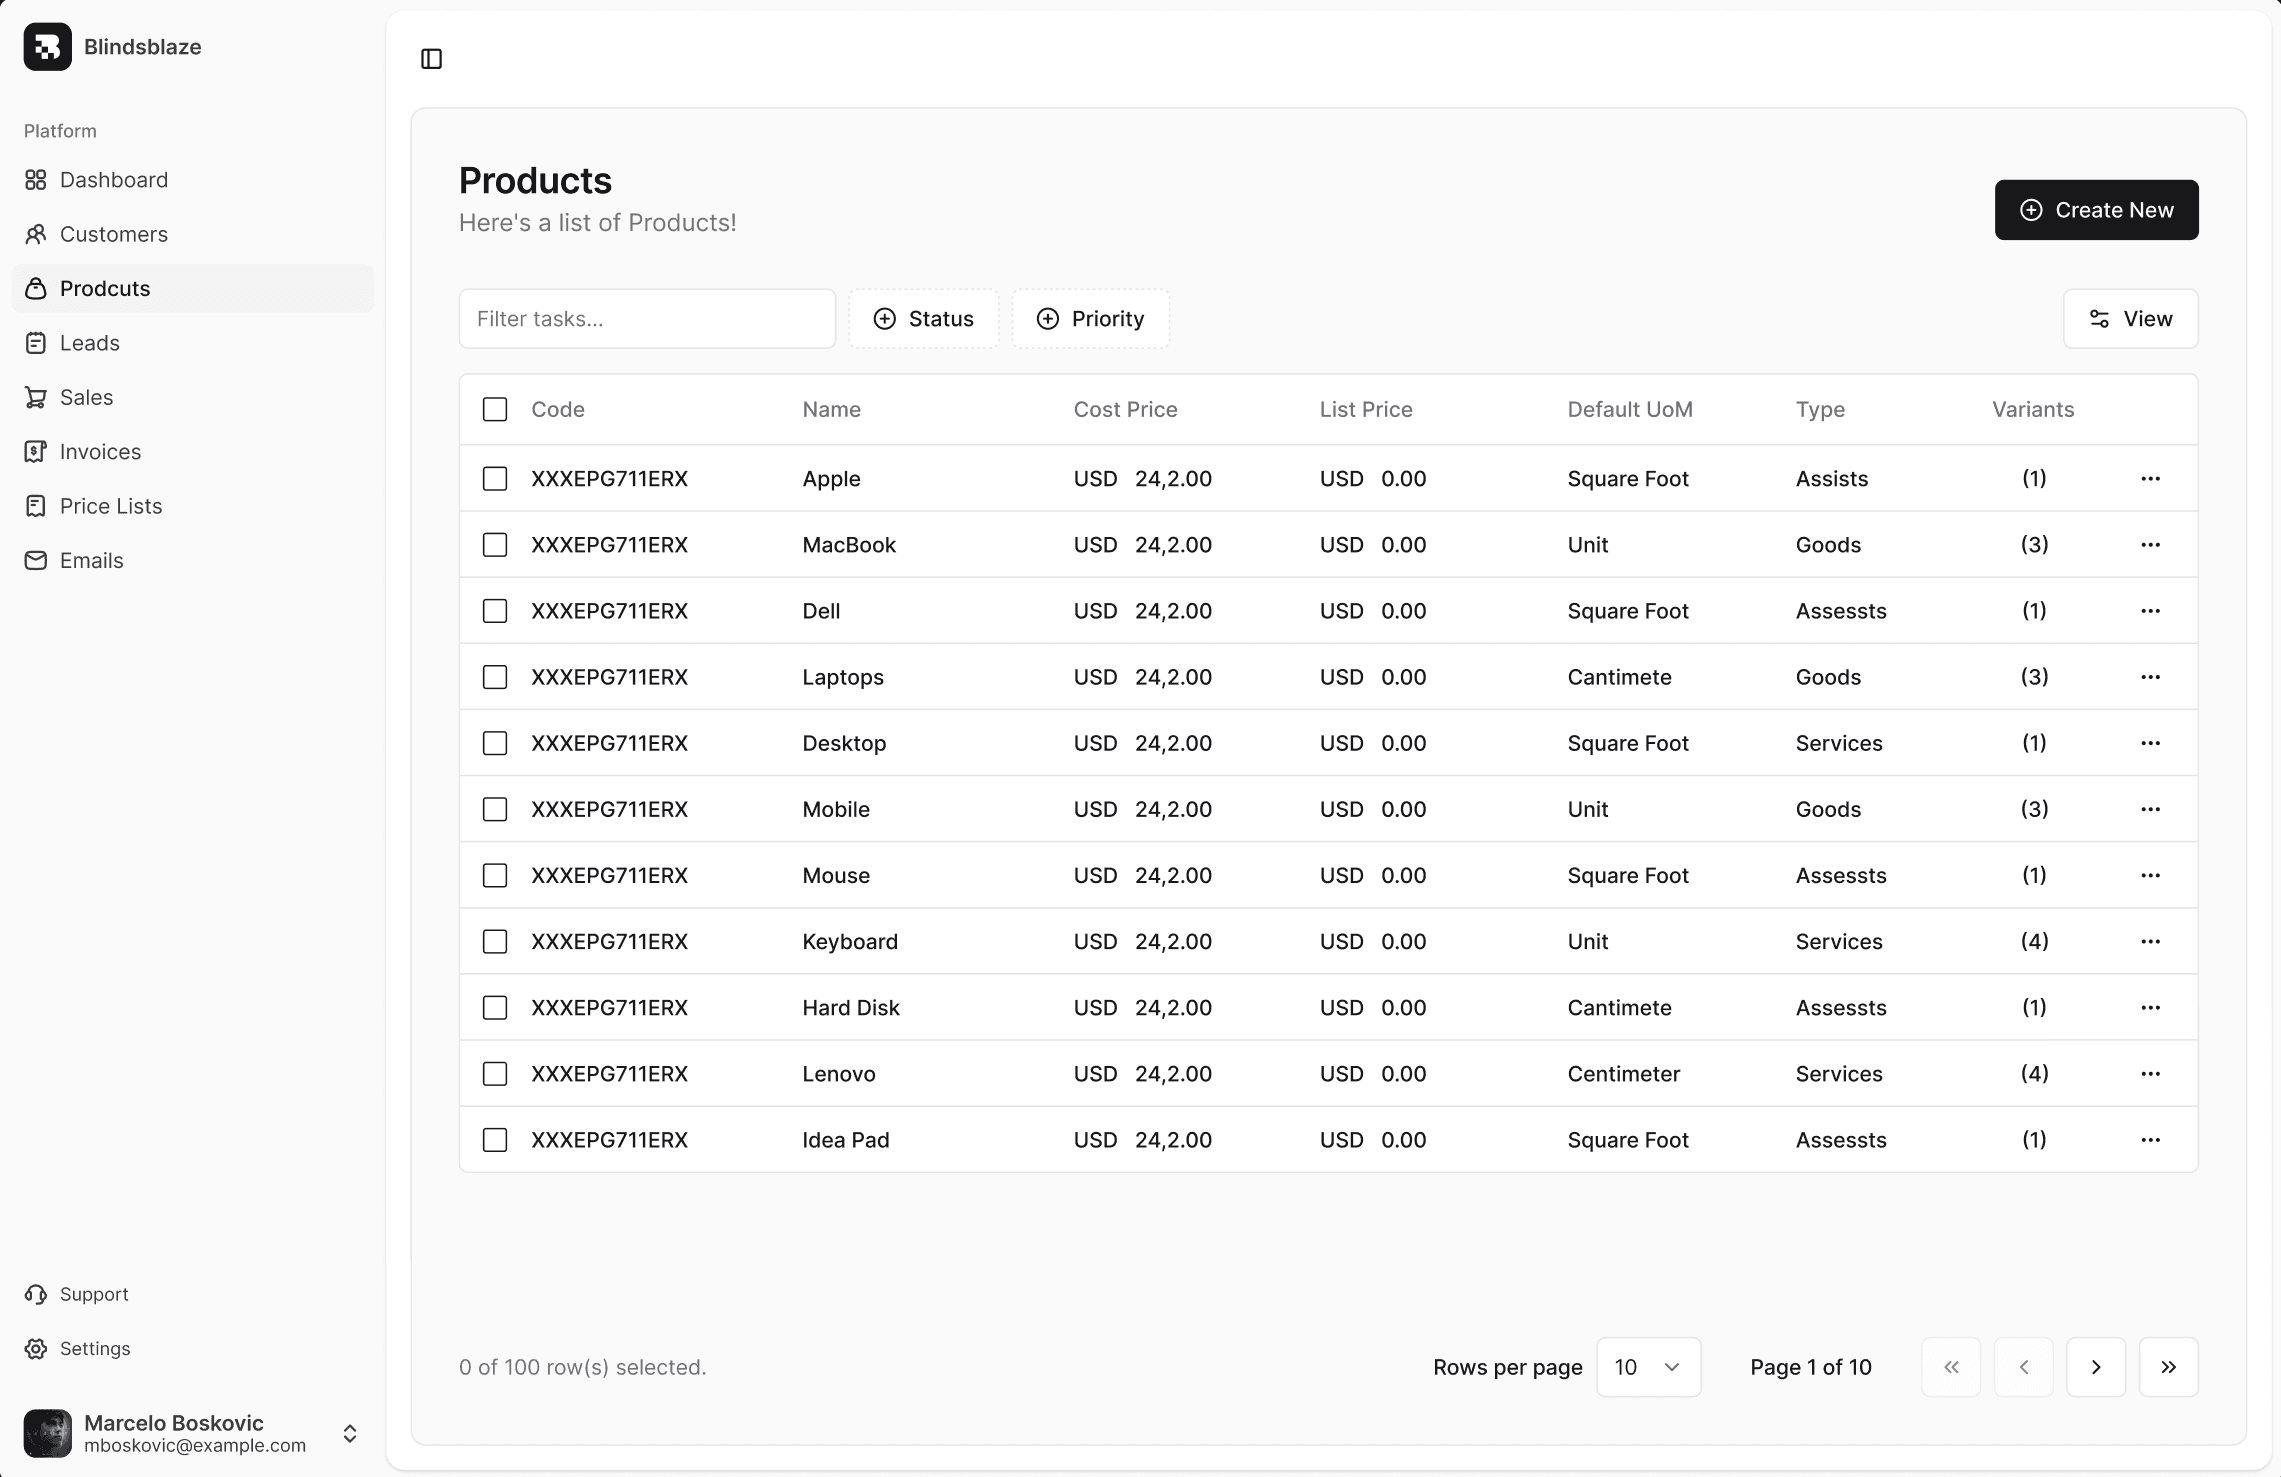The height and width of the screenshot is (1477, 2281).
Task: Click the Hard Disk row checkbox
Action: (495, 1007)
